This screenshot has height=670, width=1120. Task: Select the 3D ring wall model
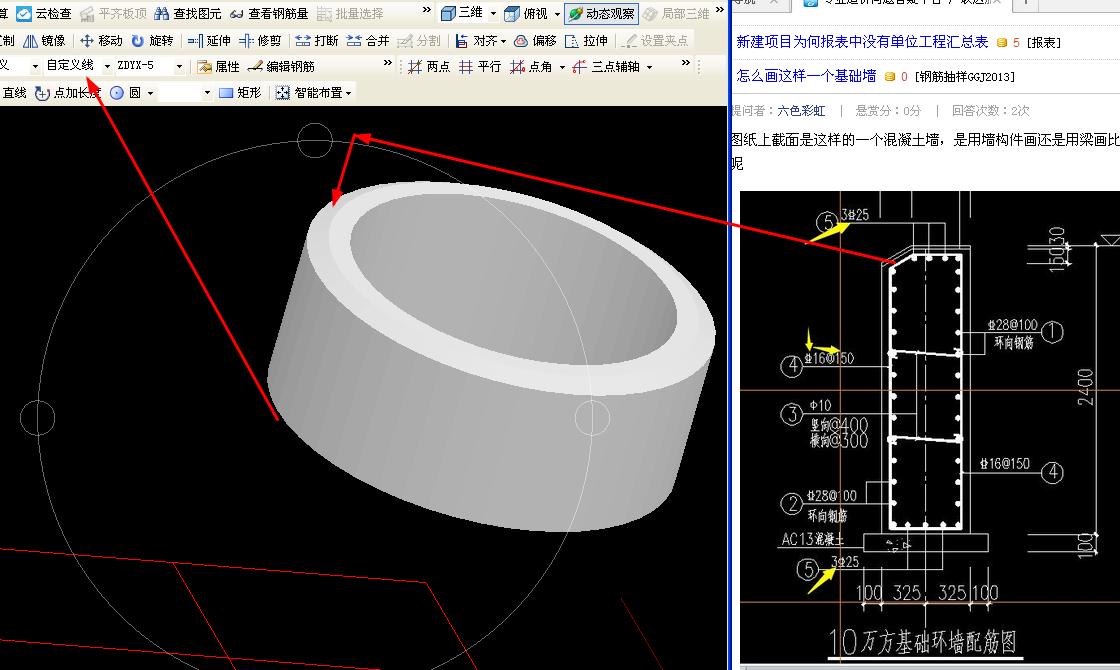491,356
